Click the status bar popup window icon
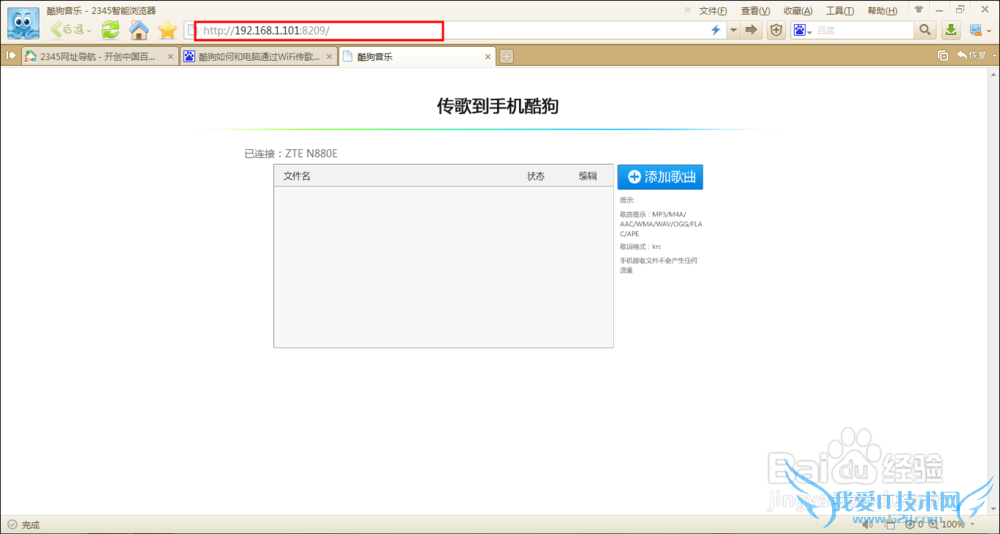 tap(890, 524)
